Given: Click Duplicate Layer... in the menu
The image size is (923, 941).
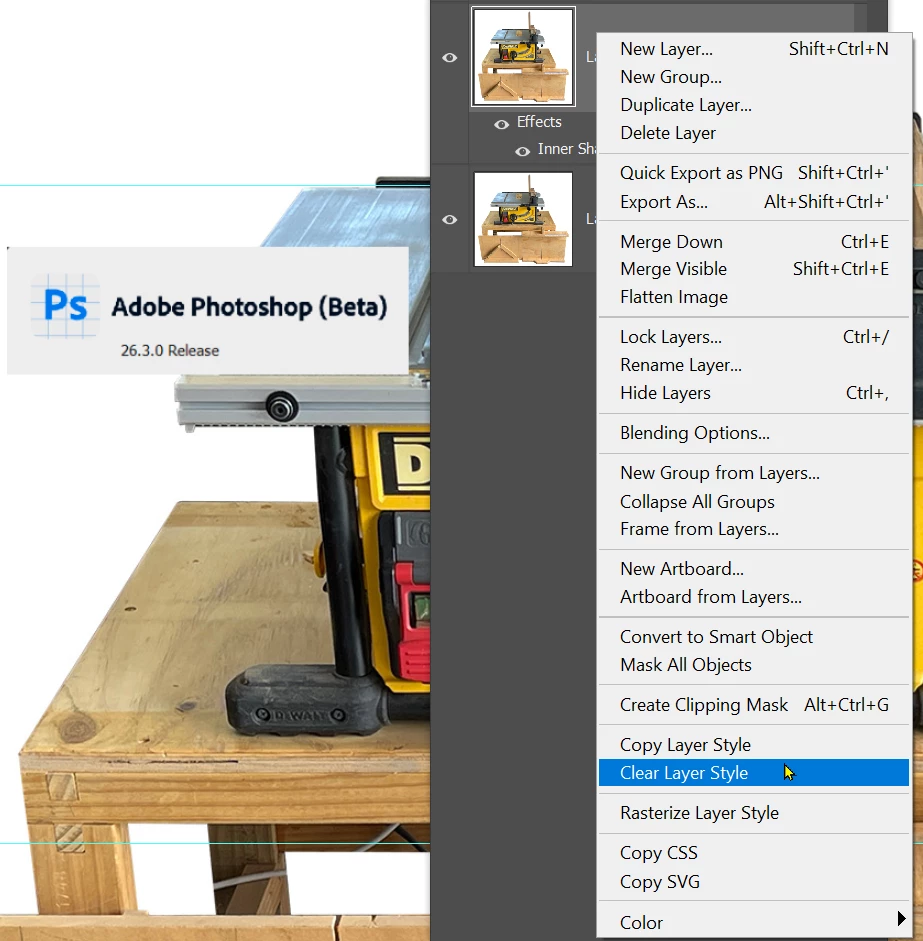Looking at the screenshot, I should (x=753, y=105).
